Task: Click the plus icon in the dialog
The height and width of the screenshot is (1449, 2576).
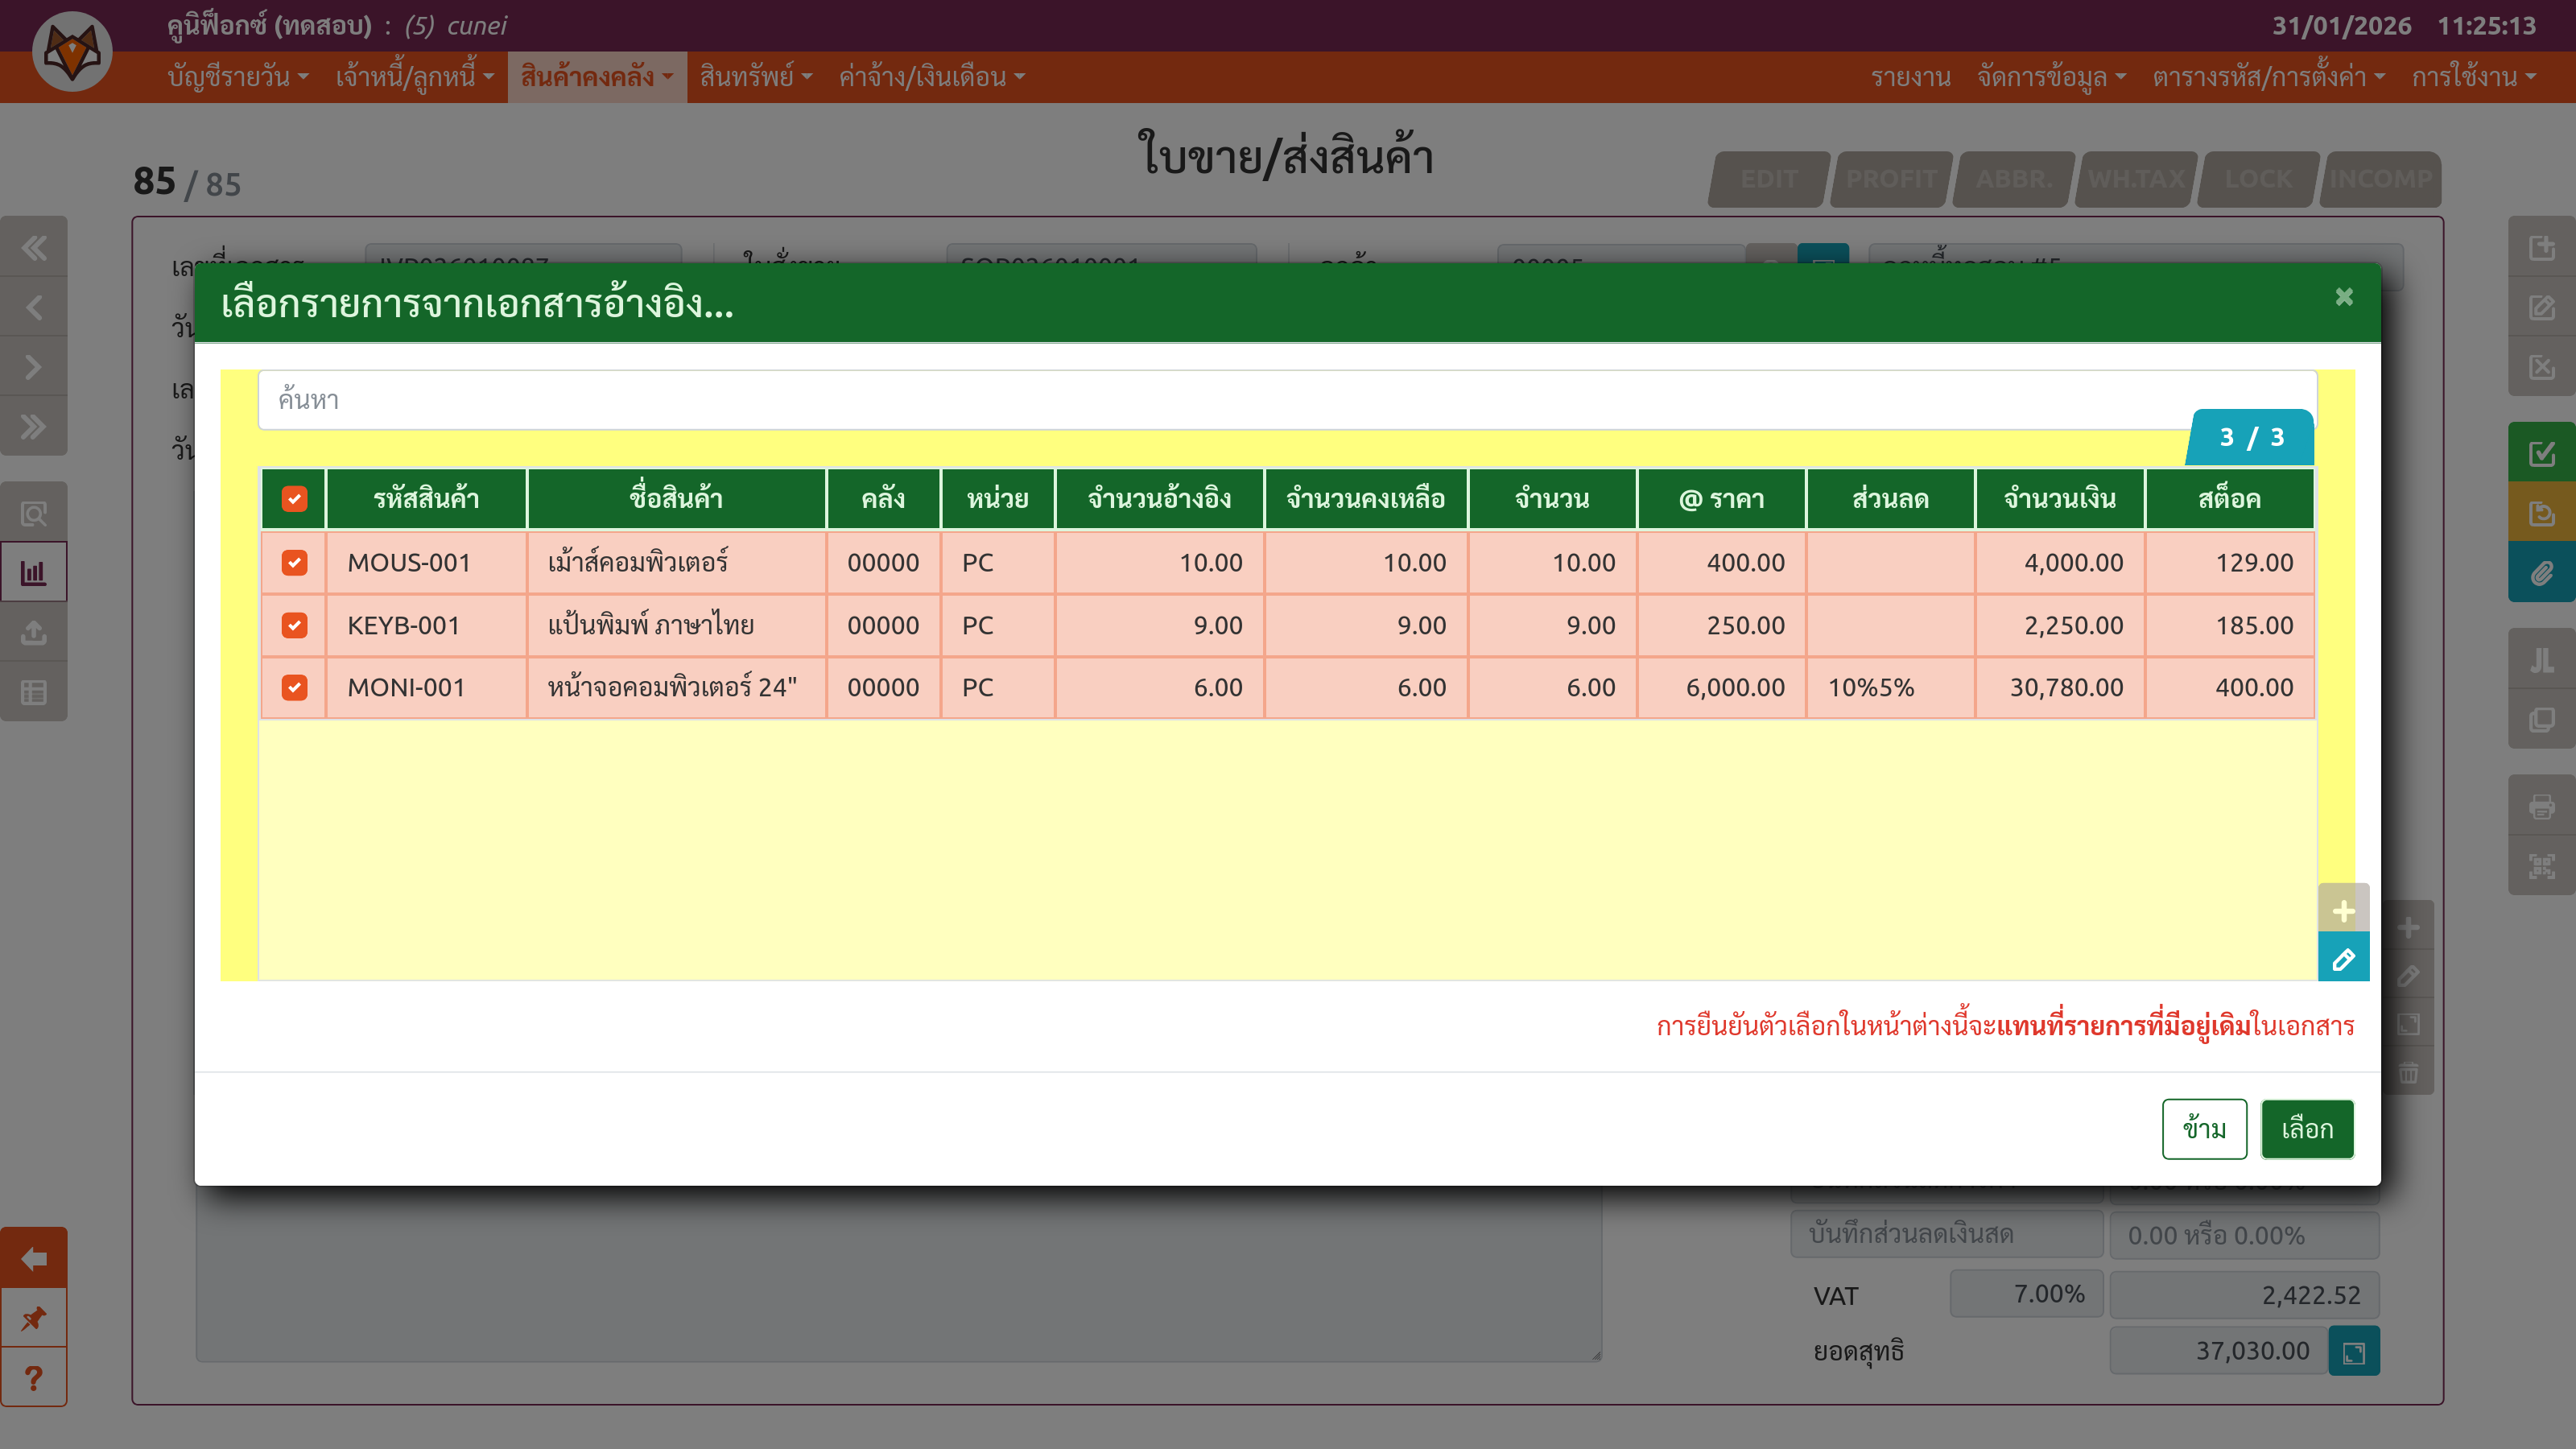Action: pos(2342,911)
